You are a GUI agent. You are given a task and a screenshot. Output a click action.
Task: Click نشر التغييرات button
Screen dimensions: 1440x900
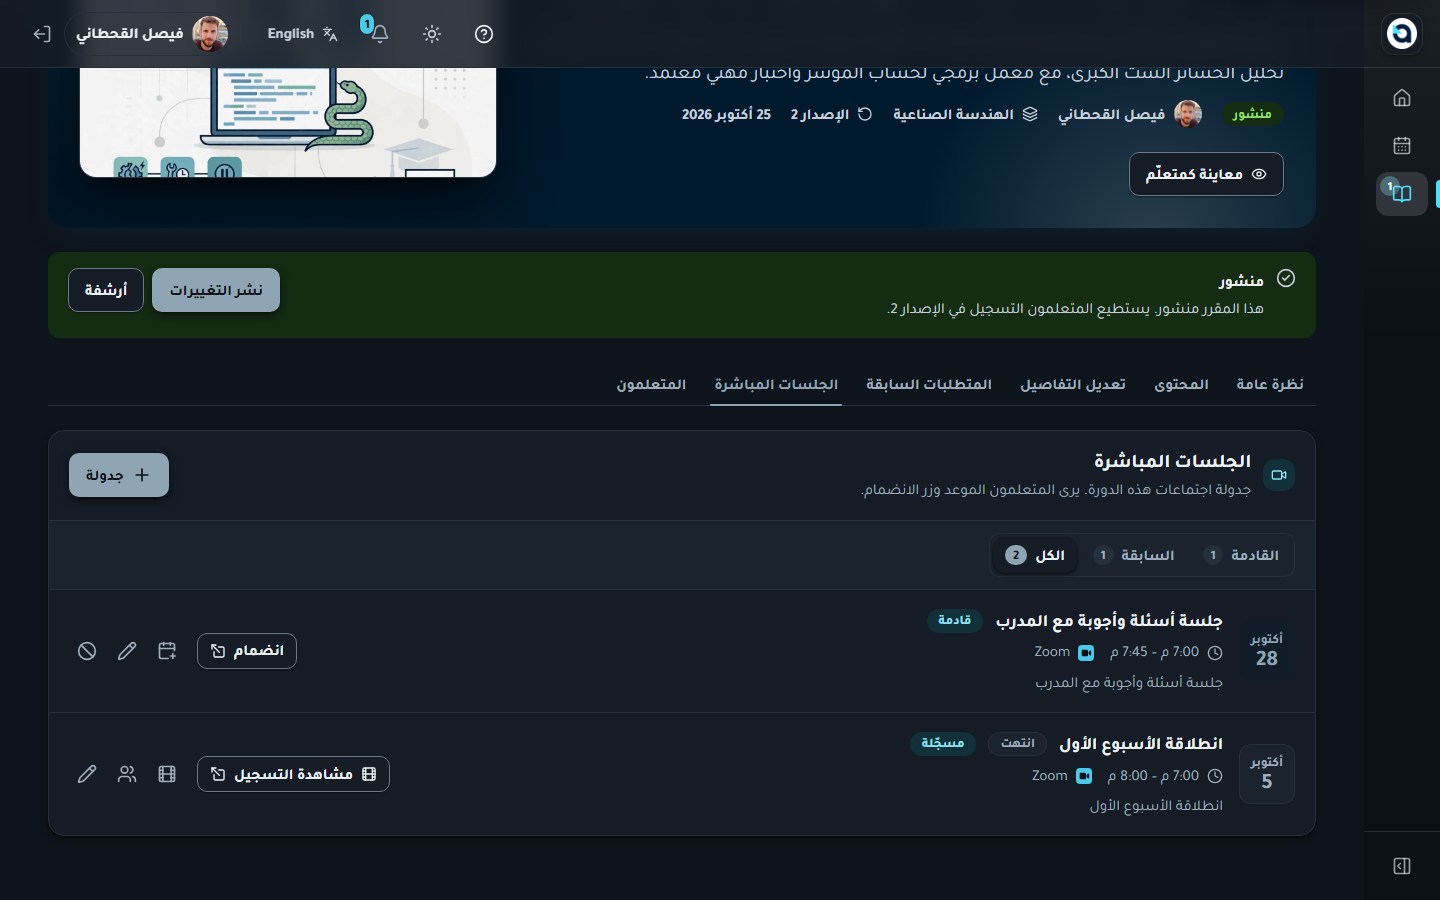click(x=216, y=290)
